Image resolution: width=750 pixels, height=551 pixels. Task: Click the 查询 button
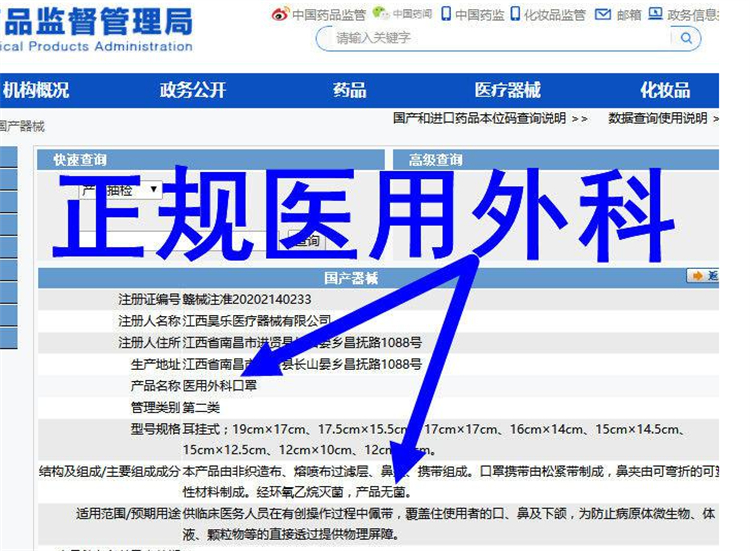tap(306, 241)
